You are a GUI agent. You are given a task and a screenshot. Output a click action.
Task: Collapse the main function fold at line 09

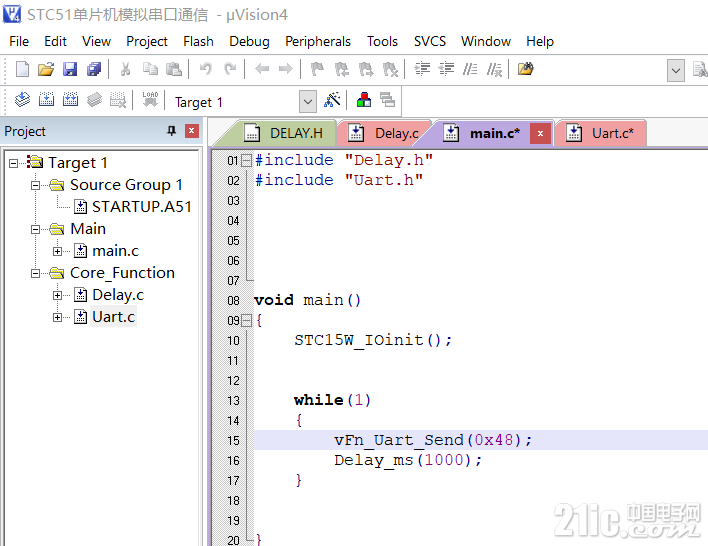247,321
